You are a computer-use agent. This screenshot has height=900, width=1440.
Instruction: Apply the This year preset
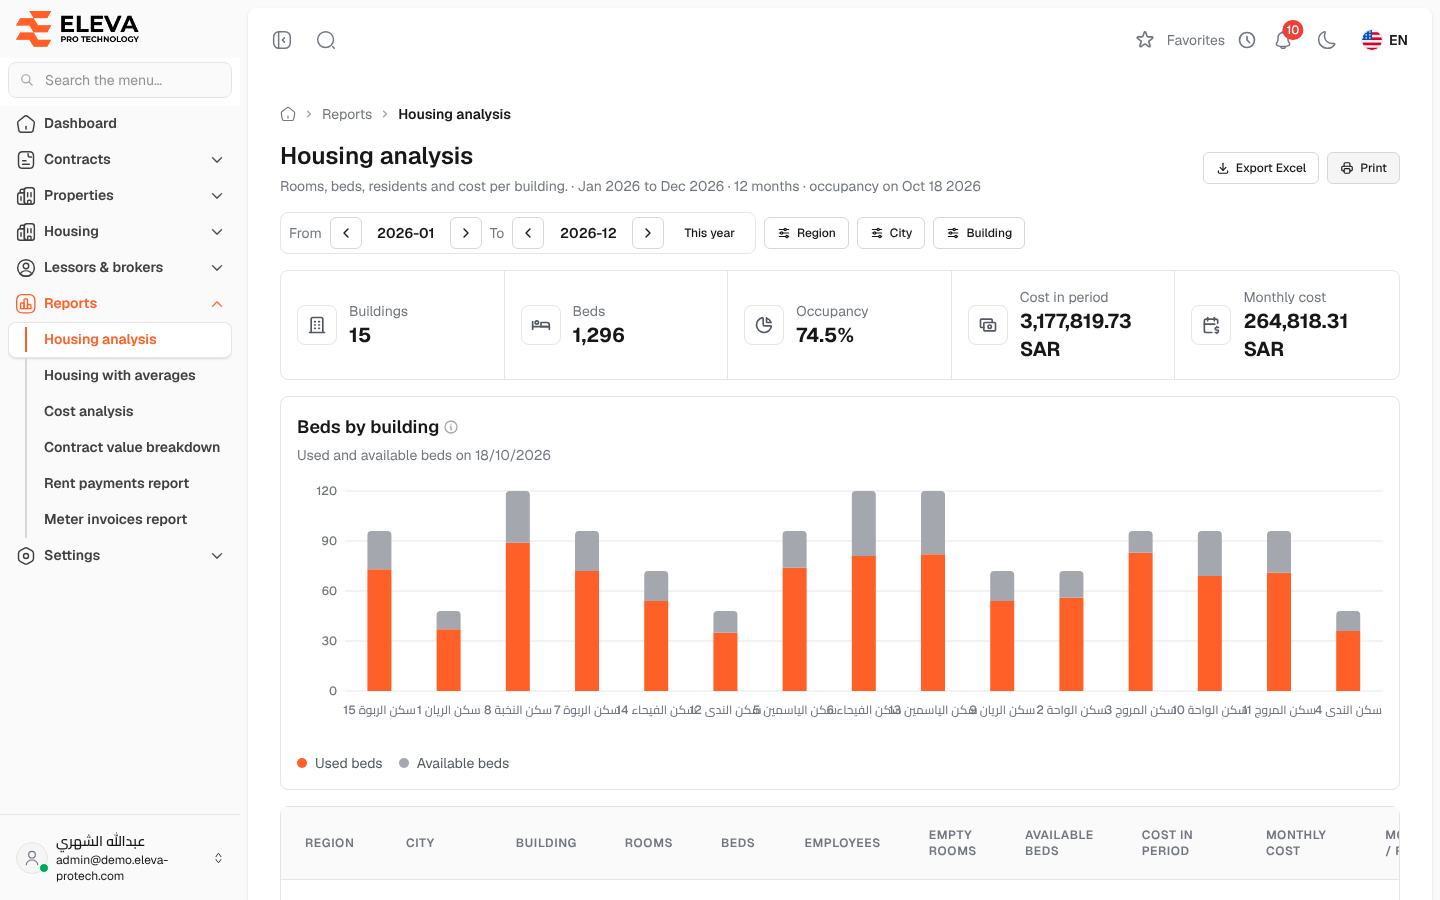[x=709, y=233]
